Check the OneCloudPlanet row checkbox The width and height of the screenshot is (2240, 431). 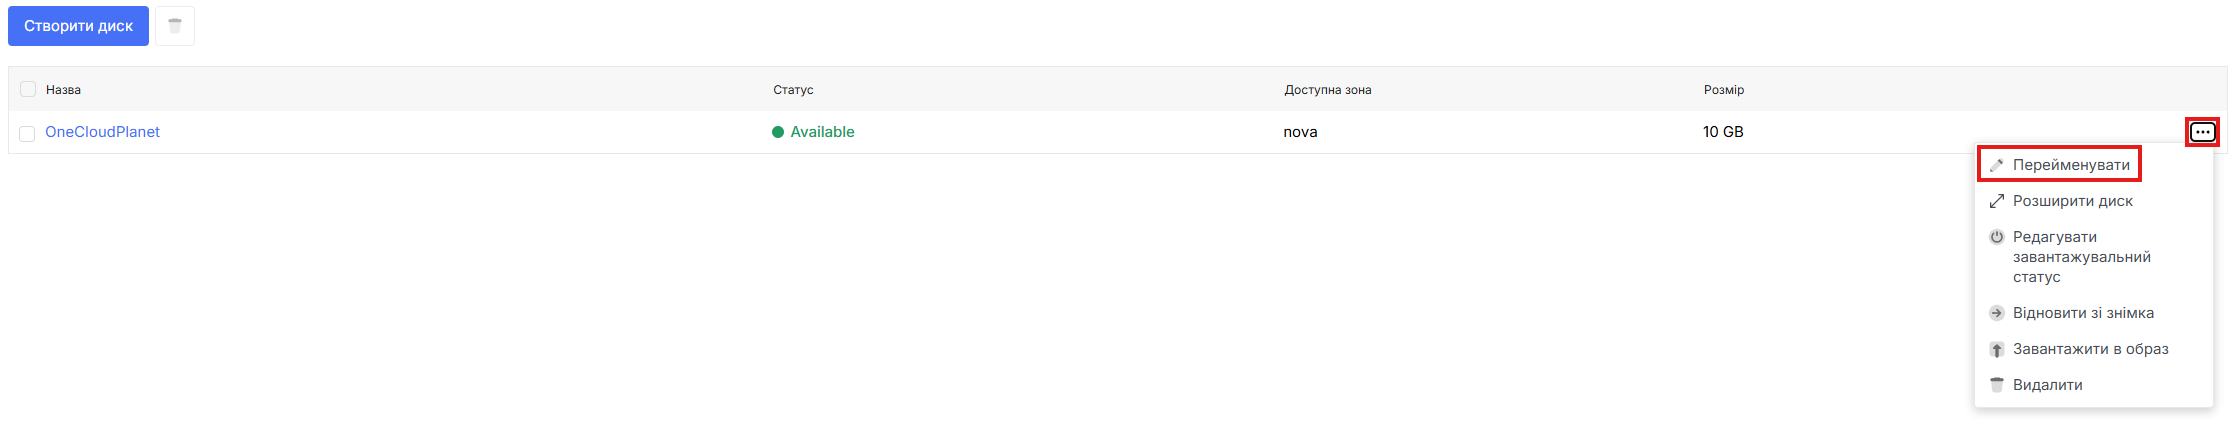coord(28,133)
